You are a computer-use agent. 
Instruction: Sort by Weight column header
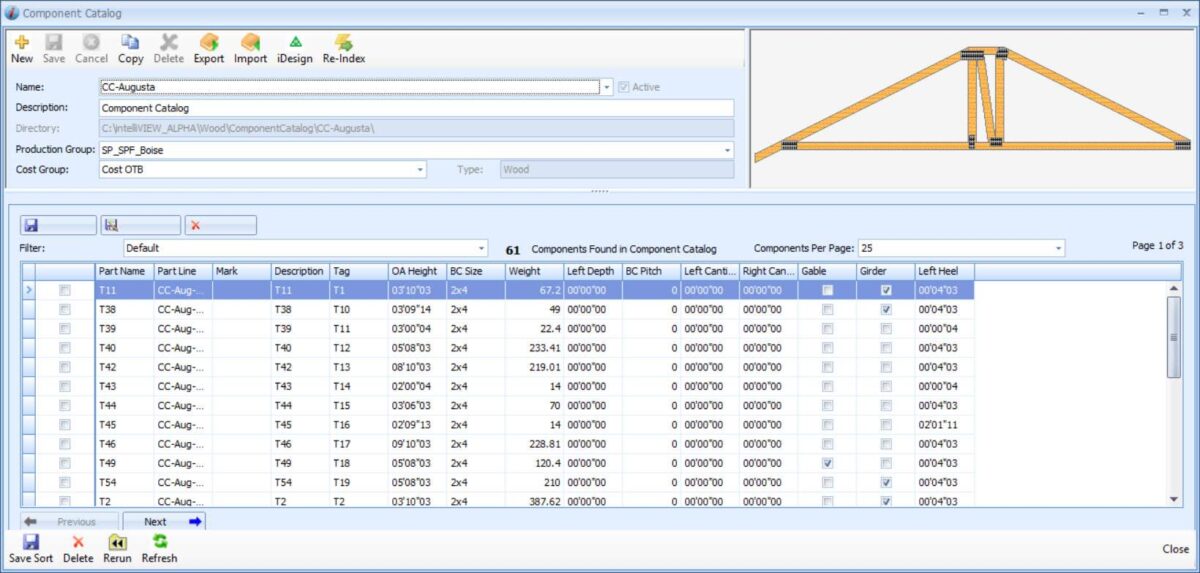tap(534, 271)
